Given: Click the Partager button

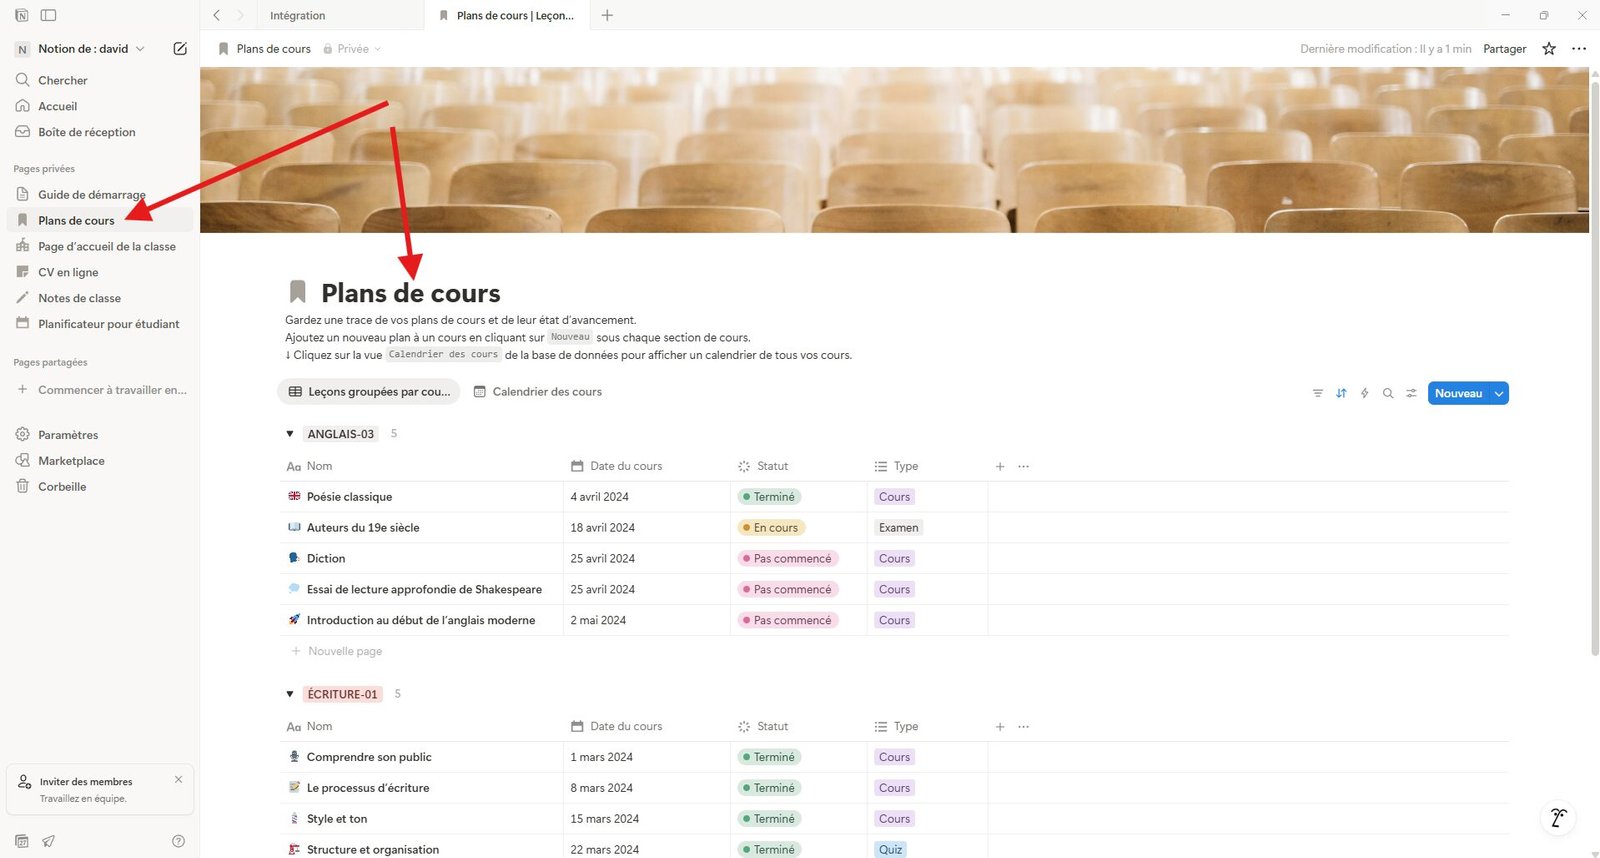Looking at the screenshot, I should [1504, 48].
